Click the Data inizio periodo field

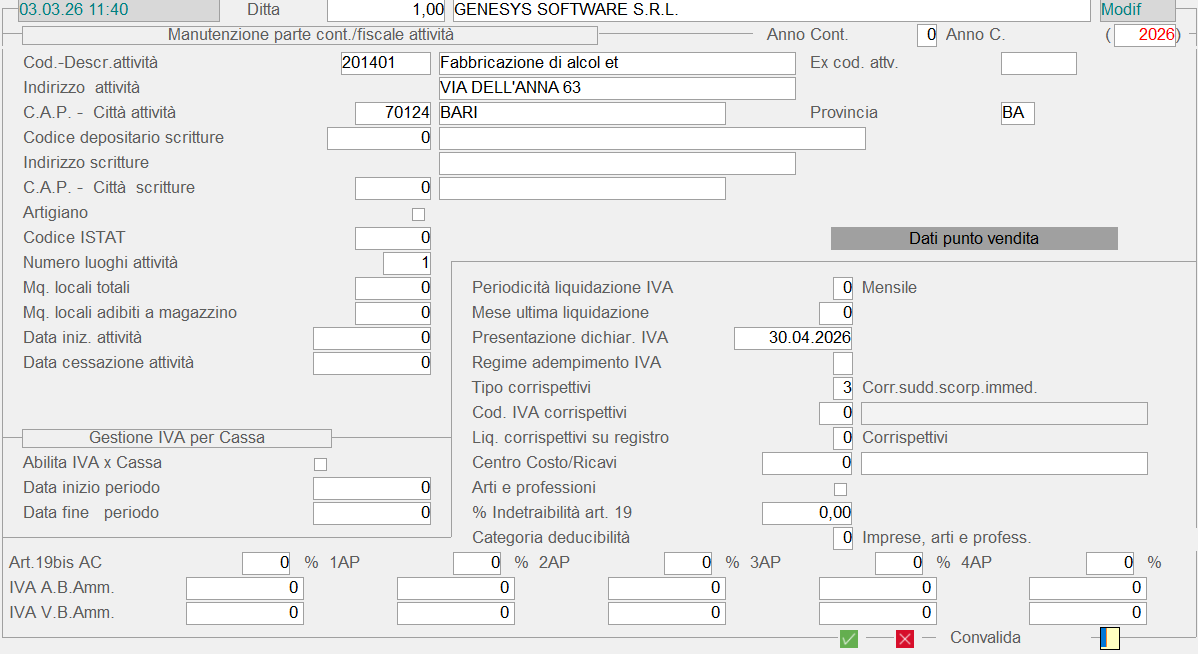click(x=371, y=488)
